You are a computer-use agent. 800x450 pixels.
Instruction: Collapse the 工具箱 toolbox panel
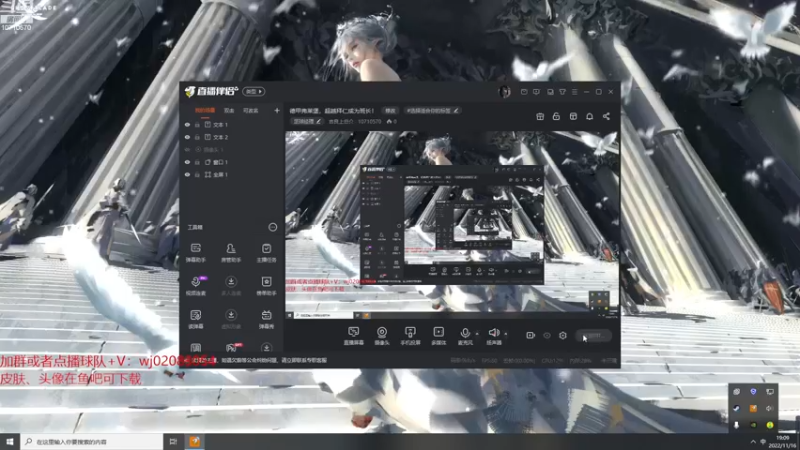click(273, 227)
